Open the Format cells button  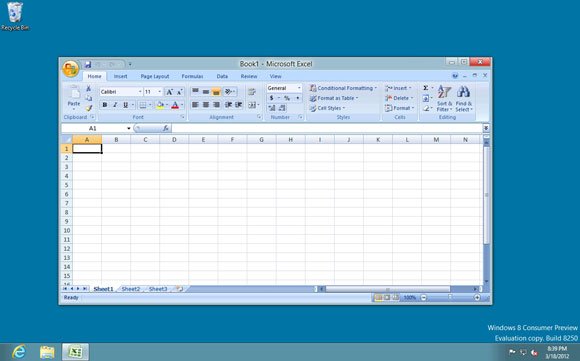(399, 108)
